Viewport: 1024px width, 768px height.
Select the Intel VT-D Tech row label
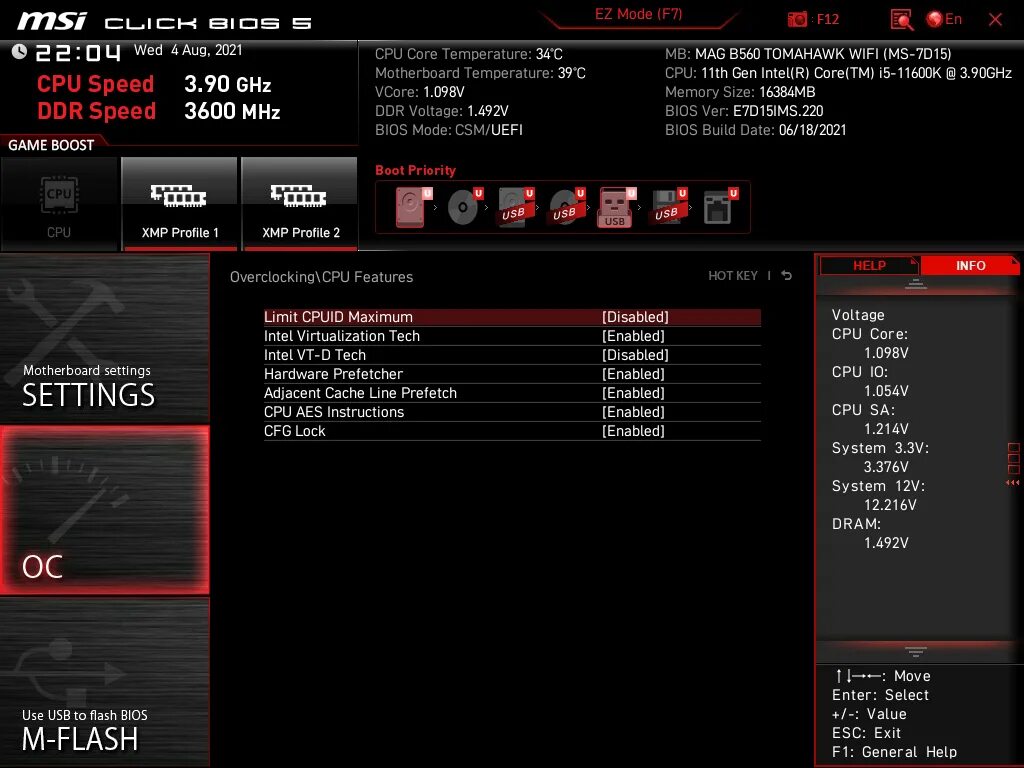[315, 355]
